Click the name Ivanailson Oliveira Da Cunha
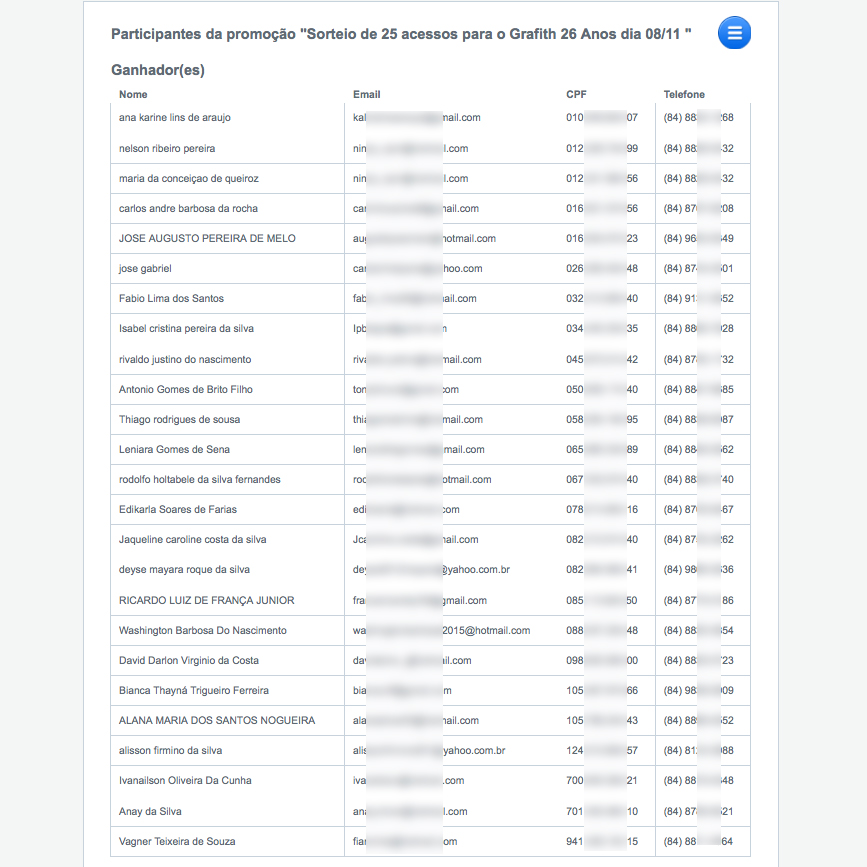This screenshot has width=867, height=867. click(x=185, y=781)
